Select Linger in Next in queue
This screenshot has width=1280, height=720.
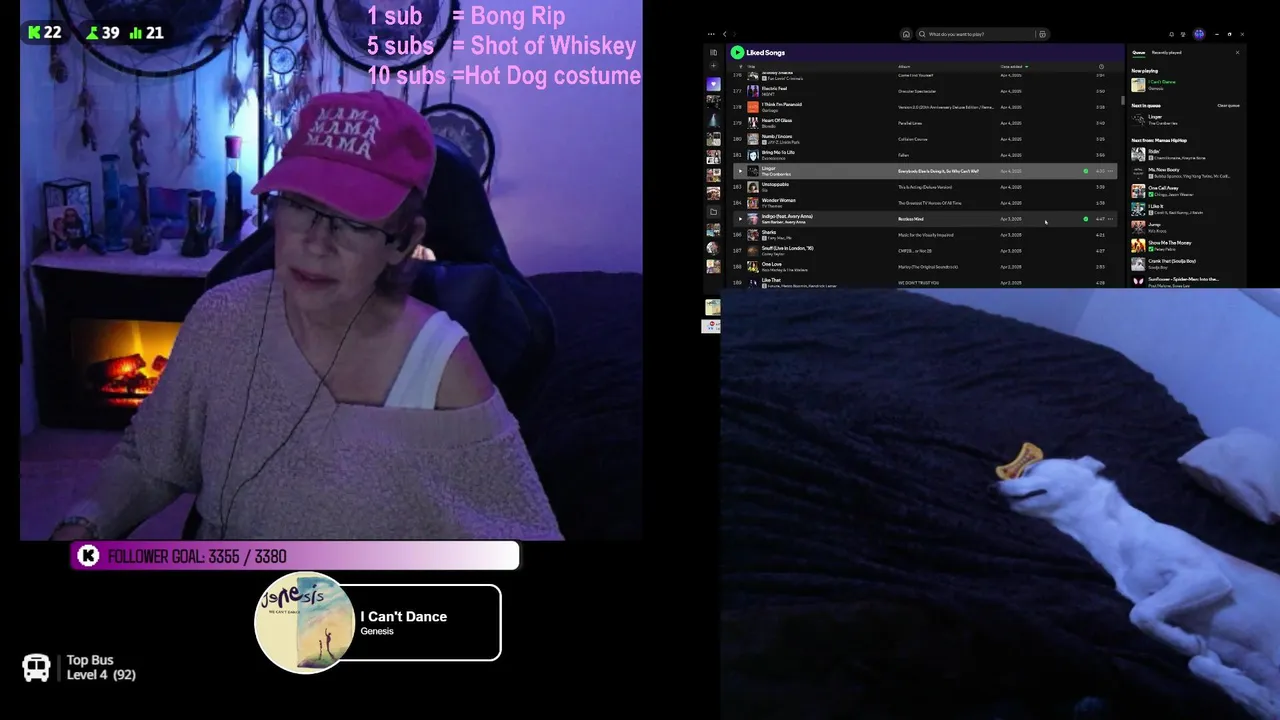(1186, 120)
